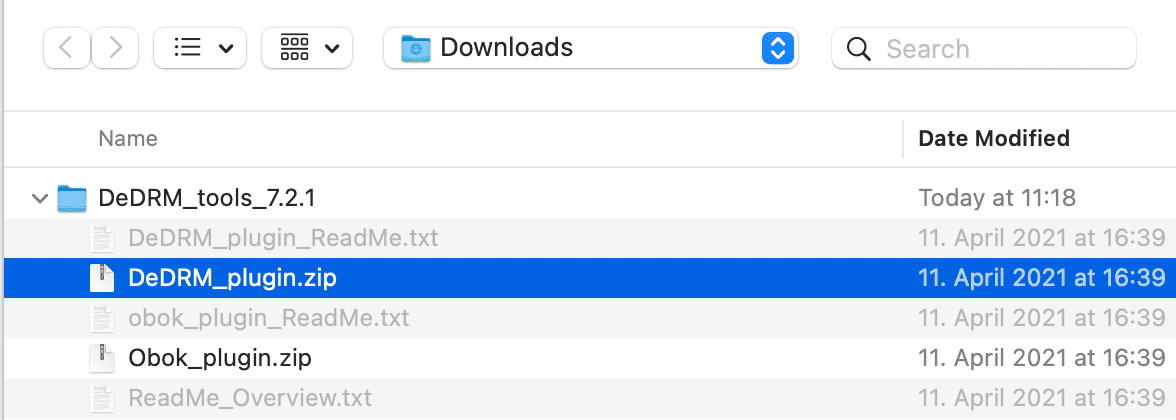Click the blue up-down arrows on Downloads popup

point(778,49)
